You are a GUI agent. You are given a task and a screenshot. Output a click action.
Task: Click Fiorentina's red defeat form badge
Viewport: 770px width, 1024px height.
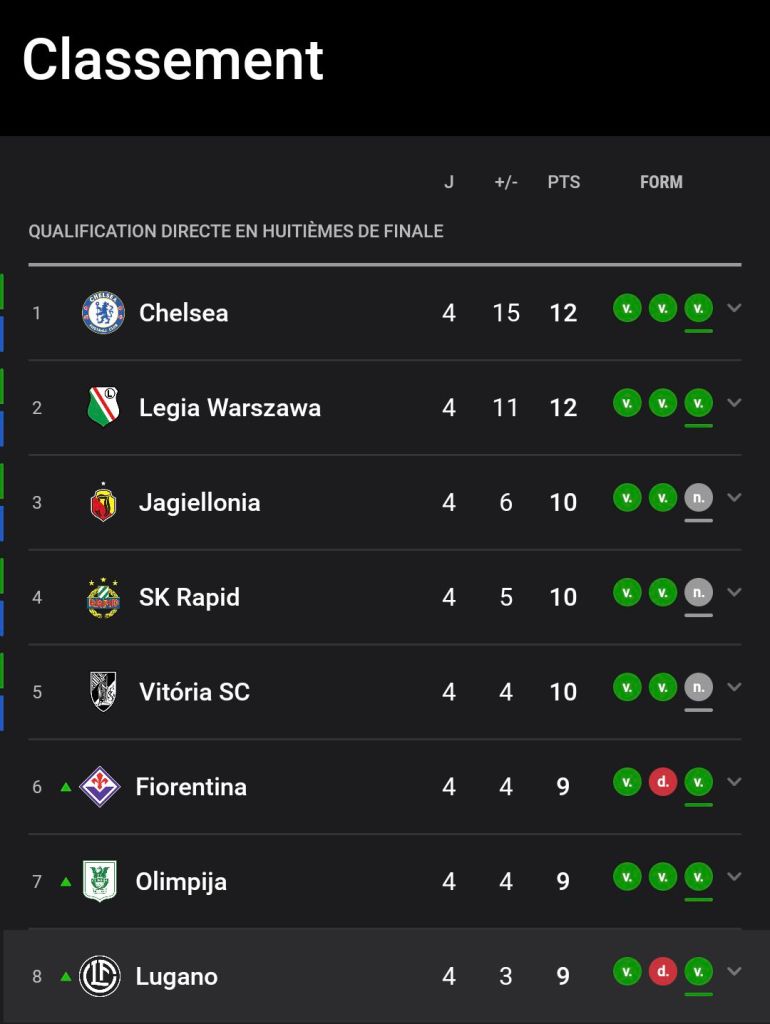tap(662, 782)
